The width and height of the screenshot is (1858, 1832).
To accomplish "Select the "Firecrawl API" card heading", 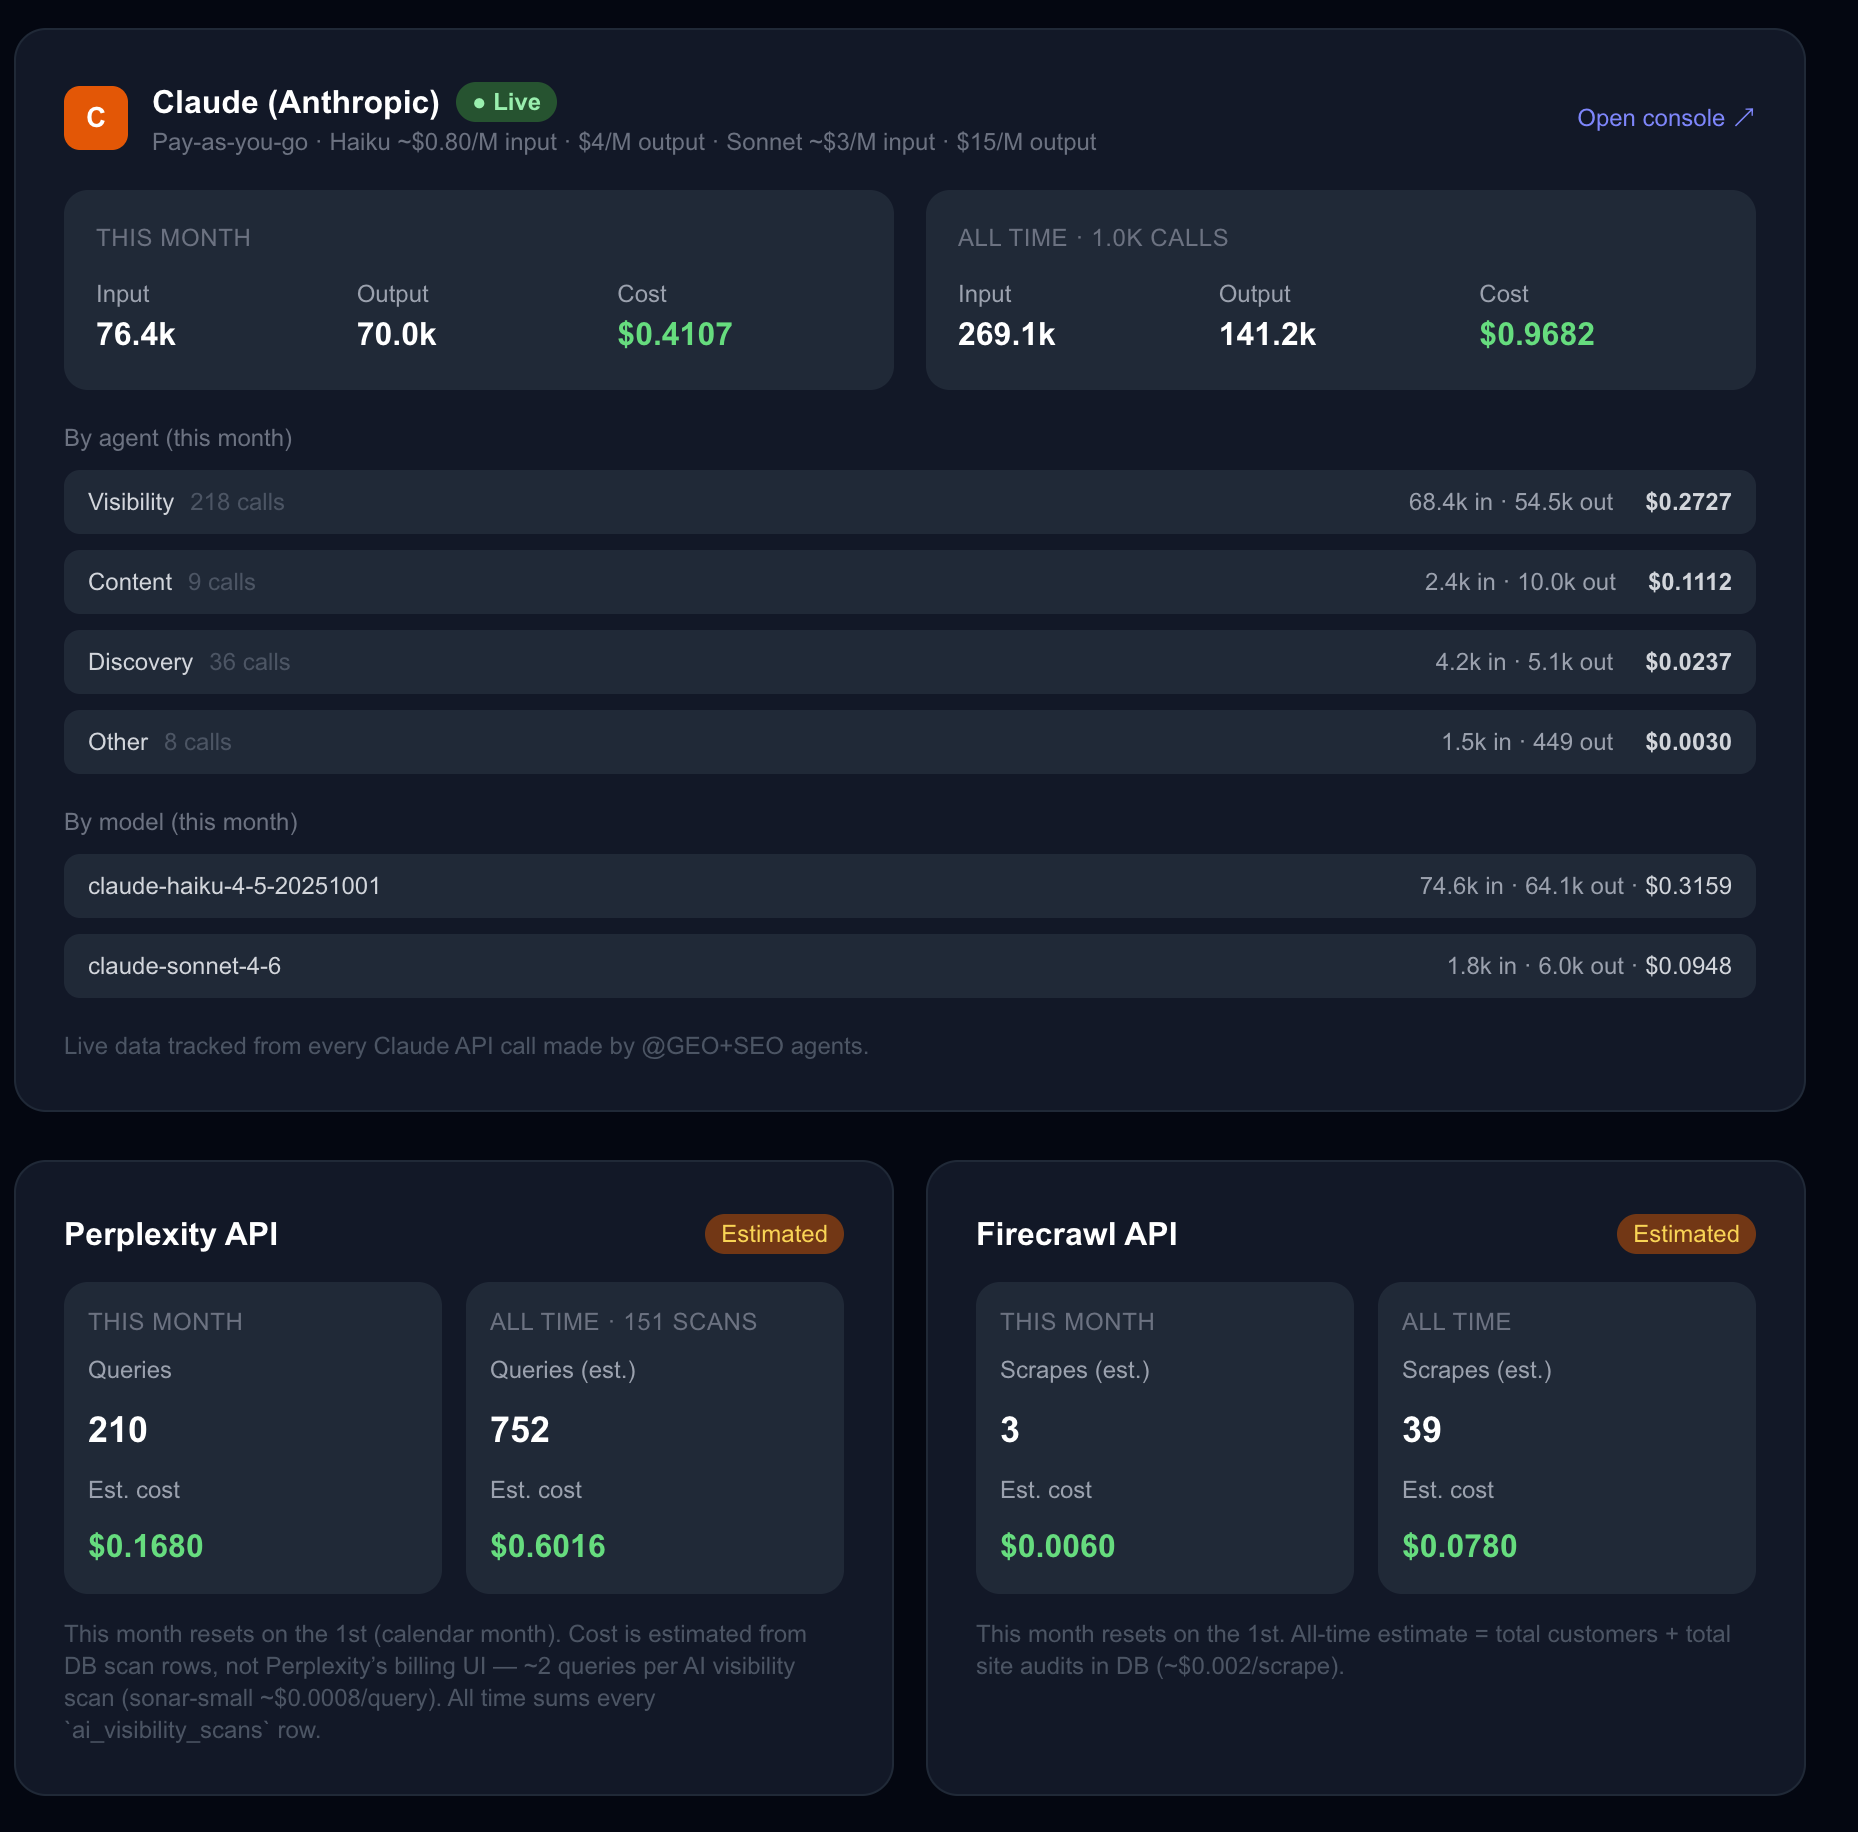I will pos(1077,1234).
